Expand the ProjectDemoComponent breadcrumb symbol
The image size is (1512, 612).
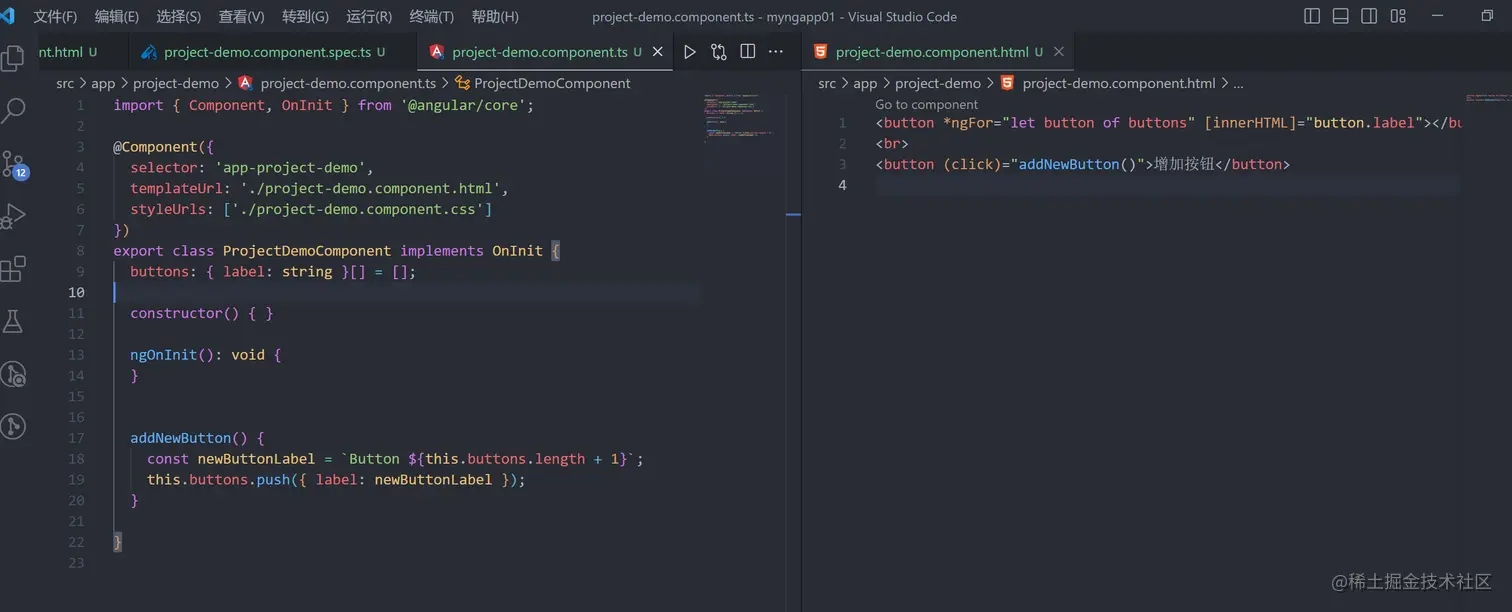pos(552,83)
